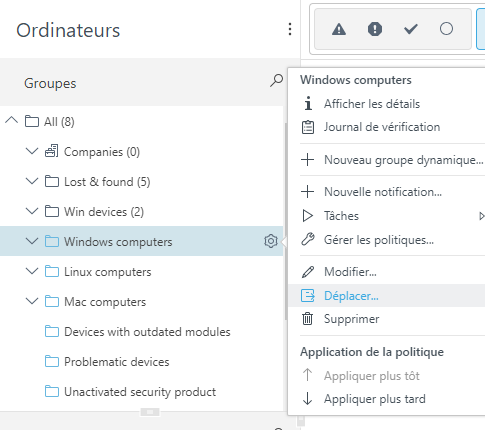Open the three-dot menu beside Ordinateurs
485x430 pixels.
tap(290, 29)
